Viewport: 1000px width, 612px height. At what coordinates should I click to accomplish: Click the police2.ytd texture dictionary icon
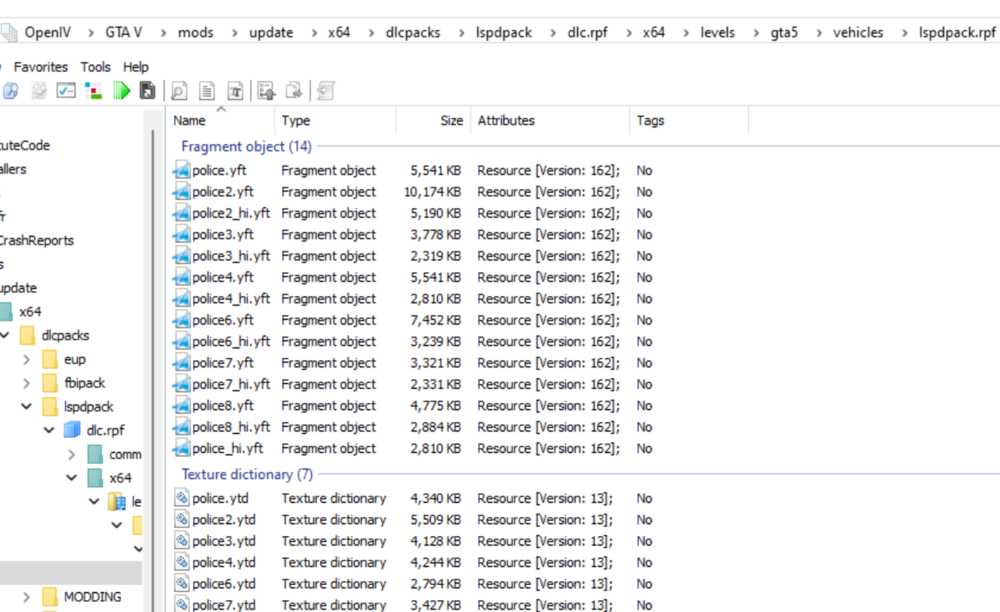coord(181,519)
